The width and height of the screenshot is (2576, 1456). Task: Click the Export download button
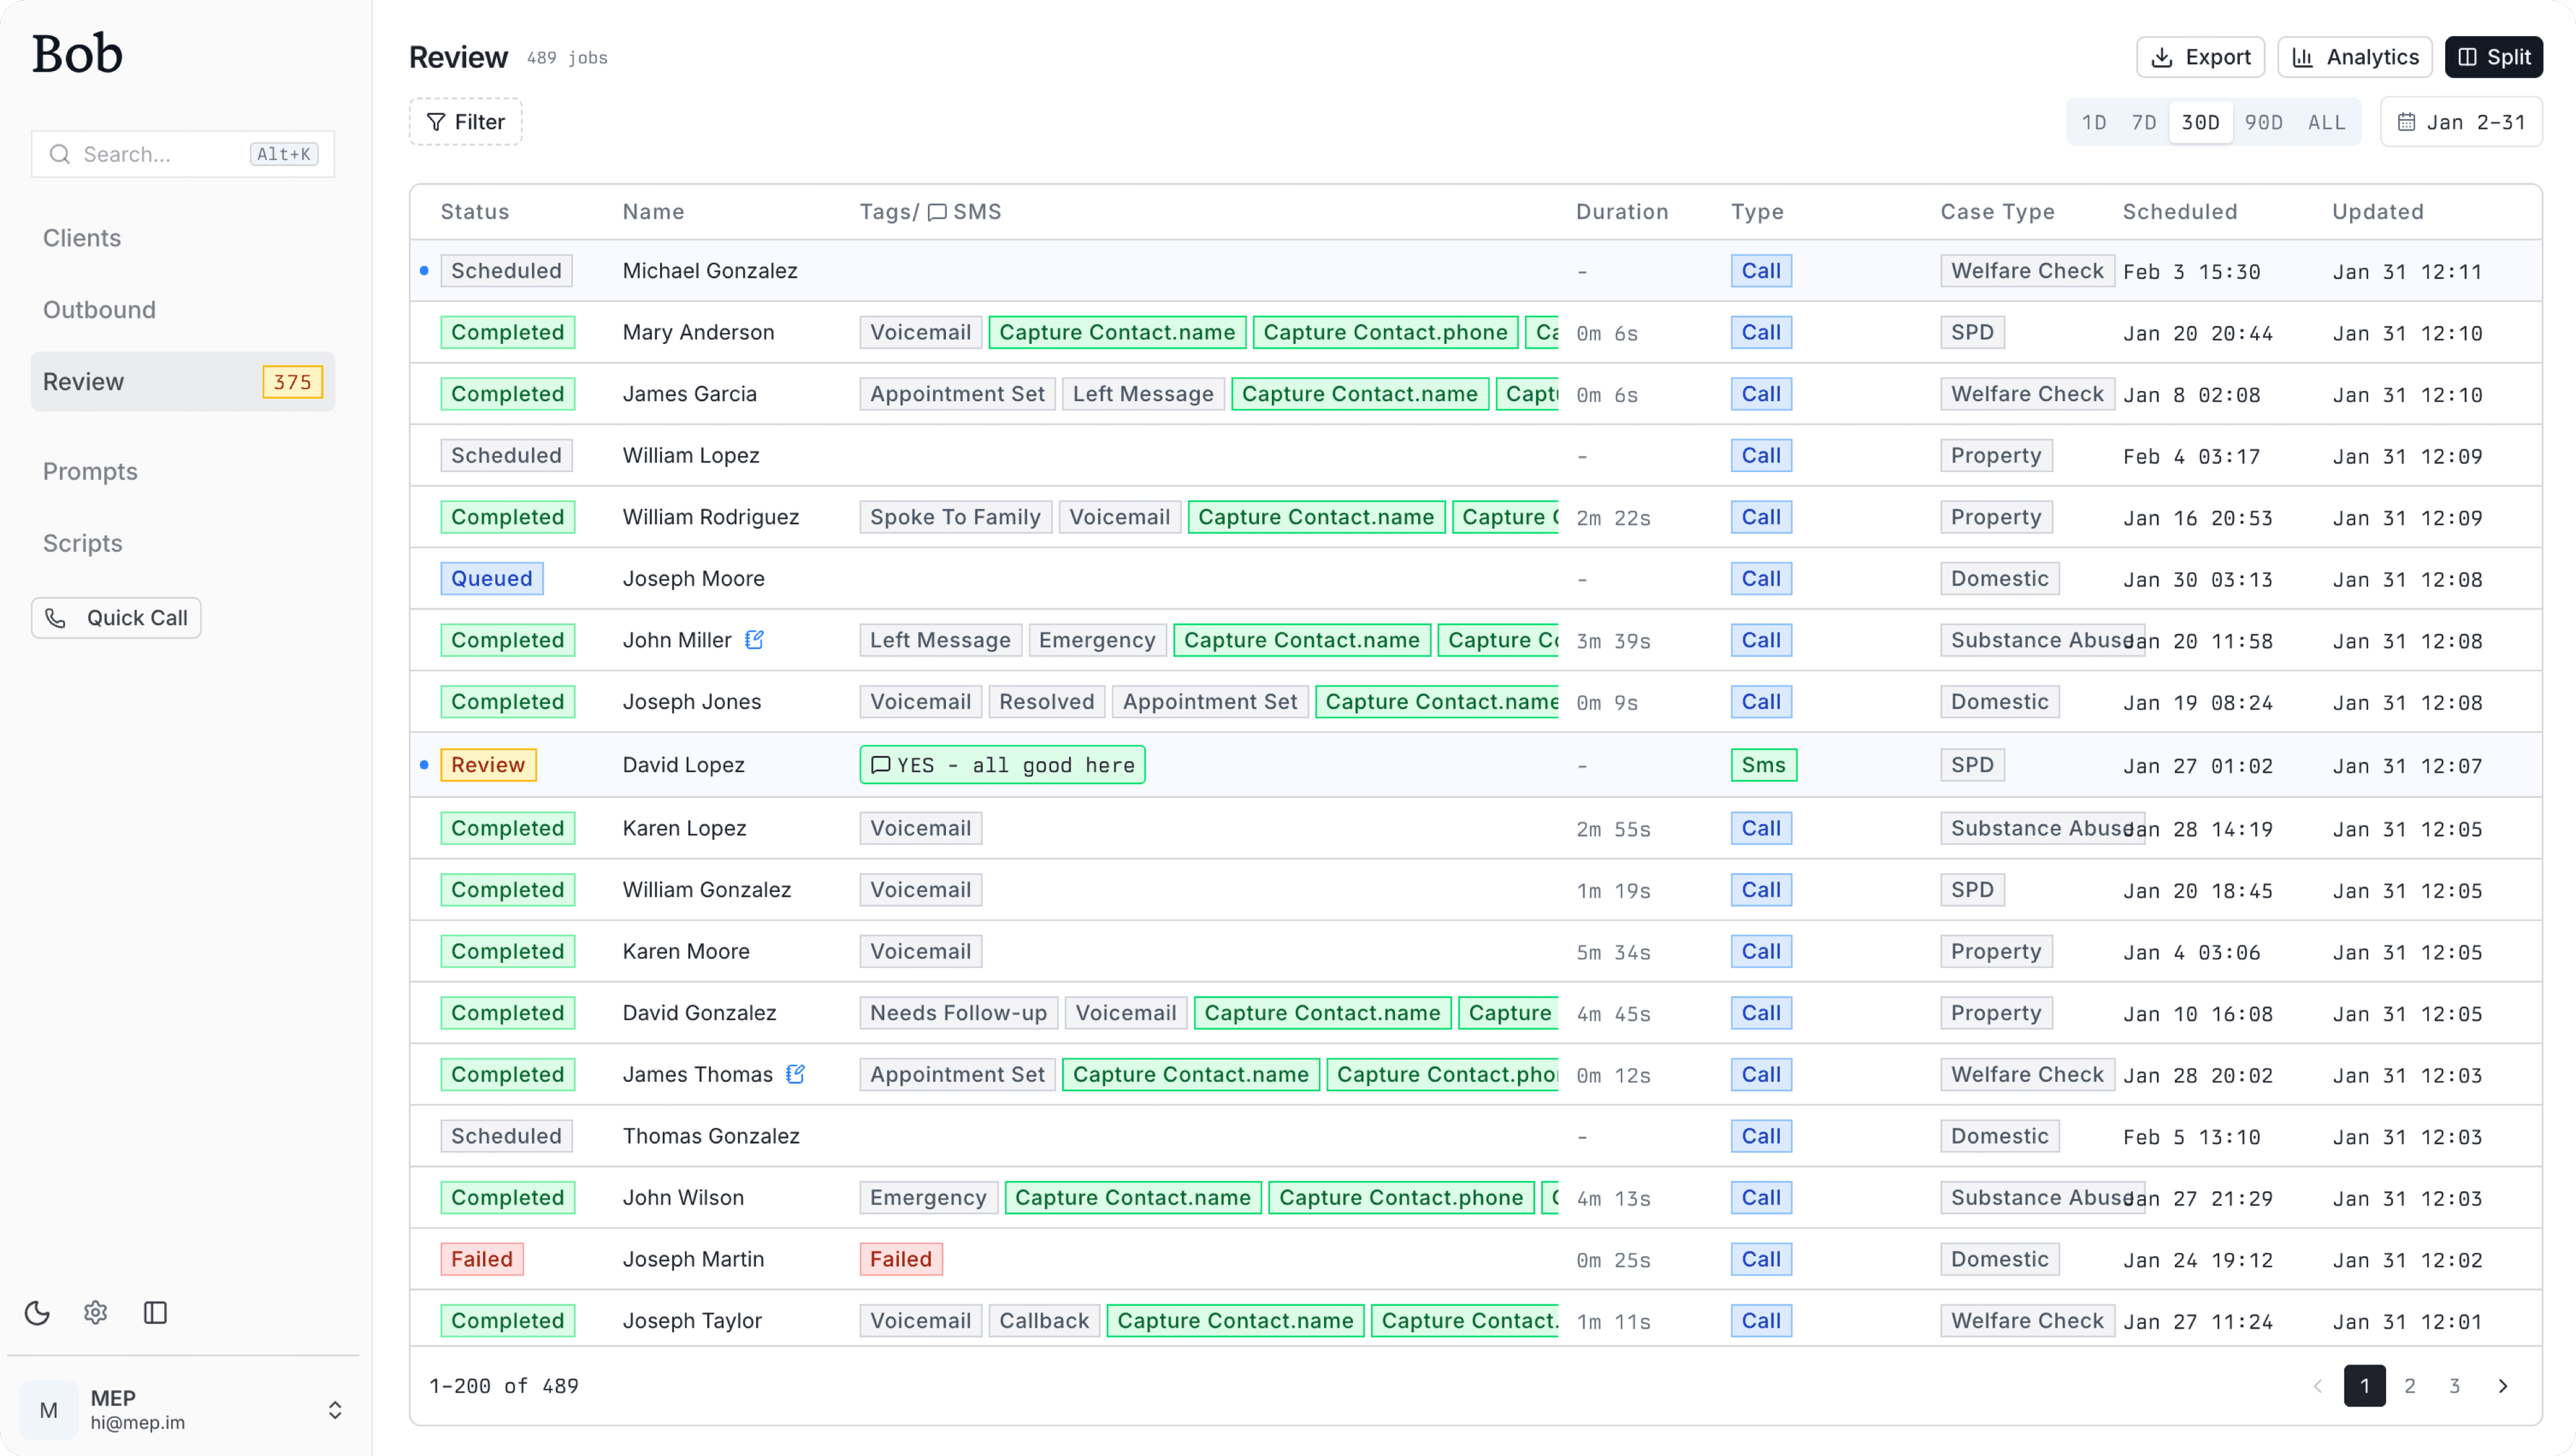click(x=2200, y=57)
